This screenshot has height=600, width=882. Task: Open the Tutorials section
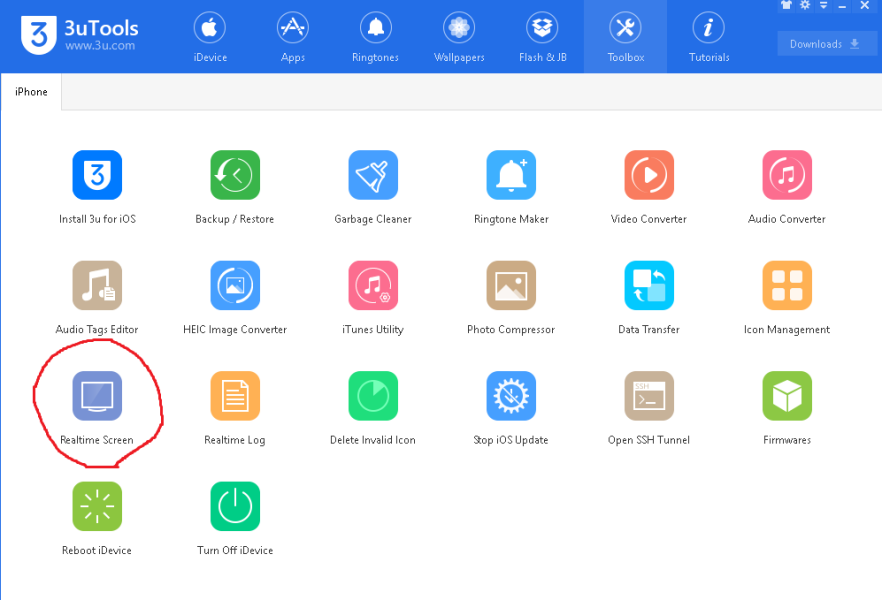pyautogui.click(x=709, y=37)
